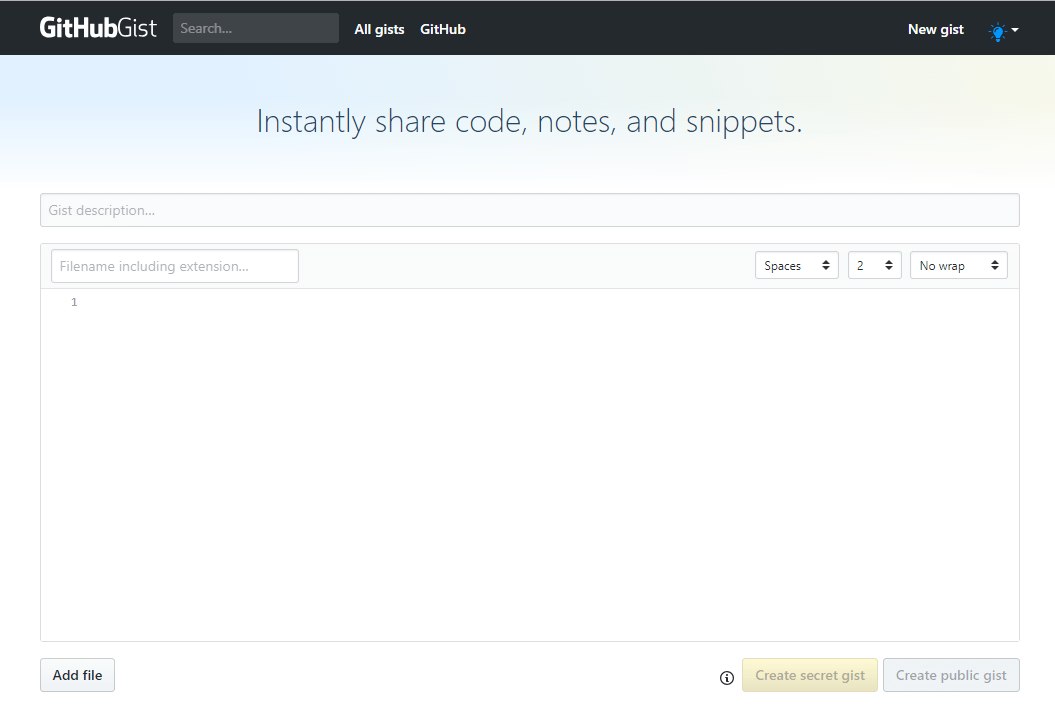Image resolution: width=1055 pixels, height=708 pixels.
Task: Open the indent size dropdown showing 2
Action: pos(874,266)
